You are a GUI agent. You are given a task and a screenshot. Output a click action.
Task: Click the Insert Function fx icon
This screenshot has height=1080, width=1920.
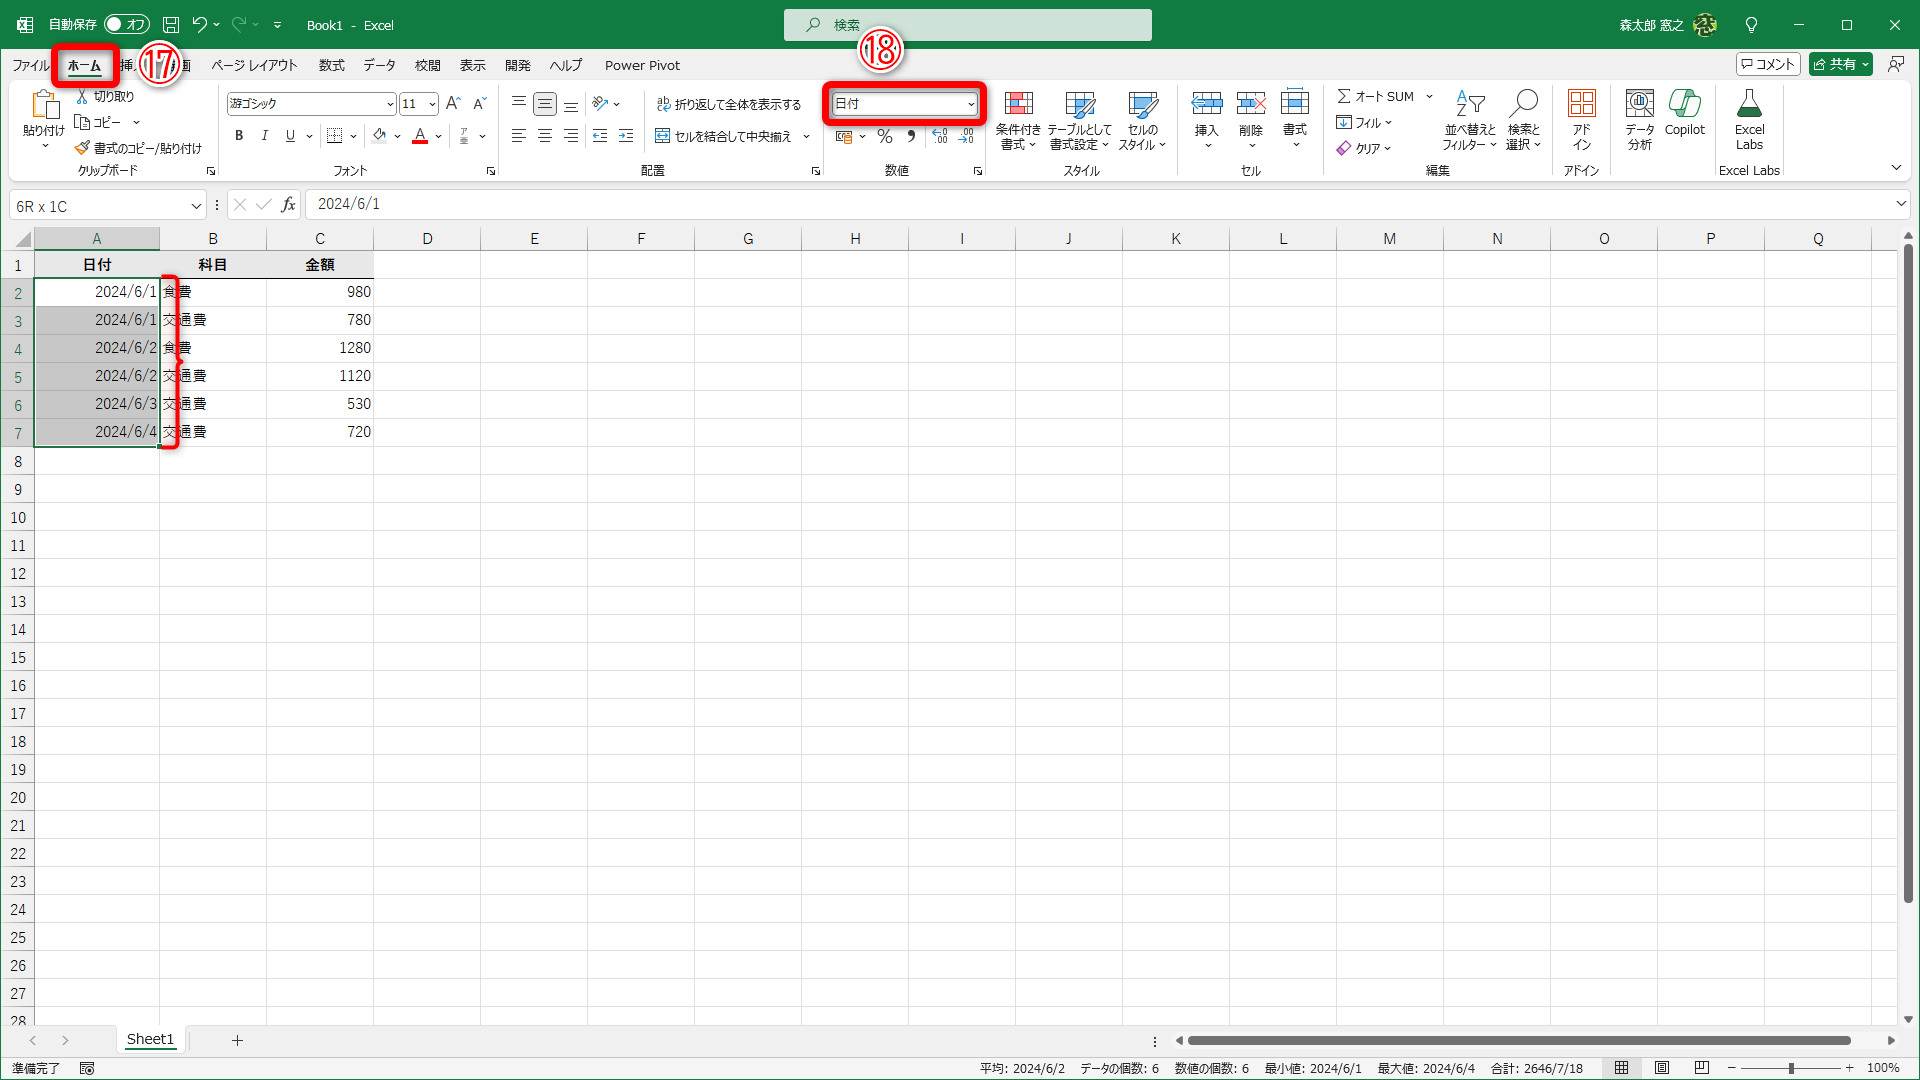tap(288, 205)
